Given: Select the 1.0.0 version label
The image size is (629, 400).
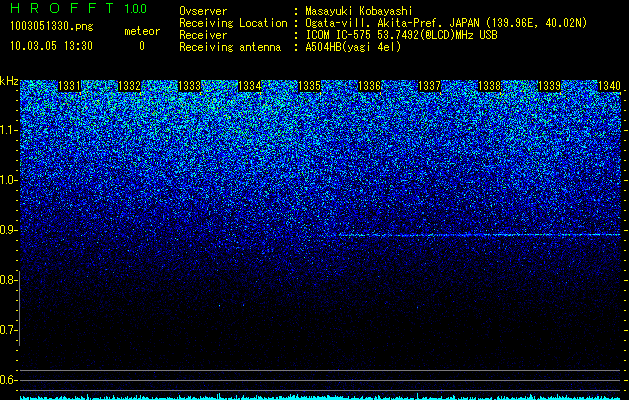Looking at the screenshot, I should pyautogui.click(x=135, y=8).
